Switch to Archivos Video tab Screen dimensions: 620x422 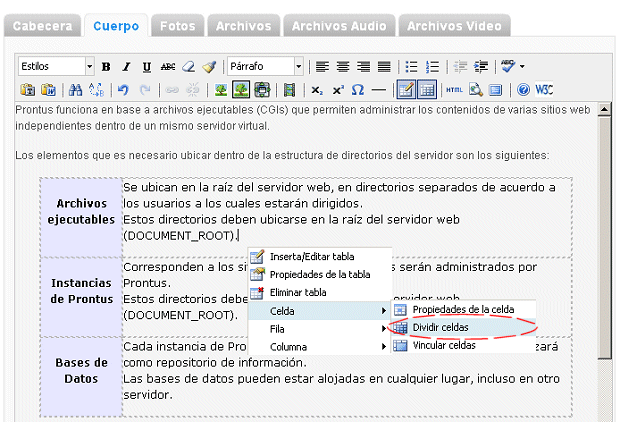click(x=454, y=26)
